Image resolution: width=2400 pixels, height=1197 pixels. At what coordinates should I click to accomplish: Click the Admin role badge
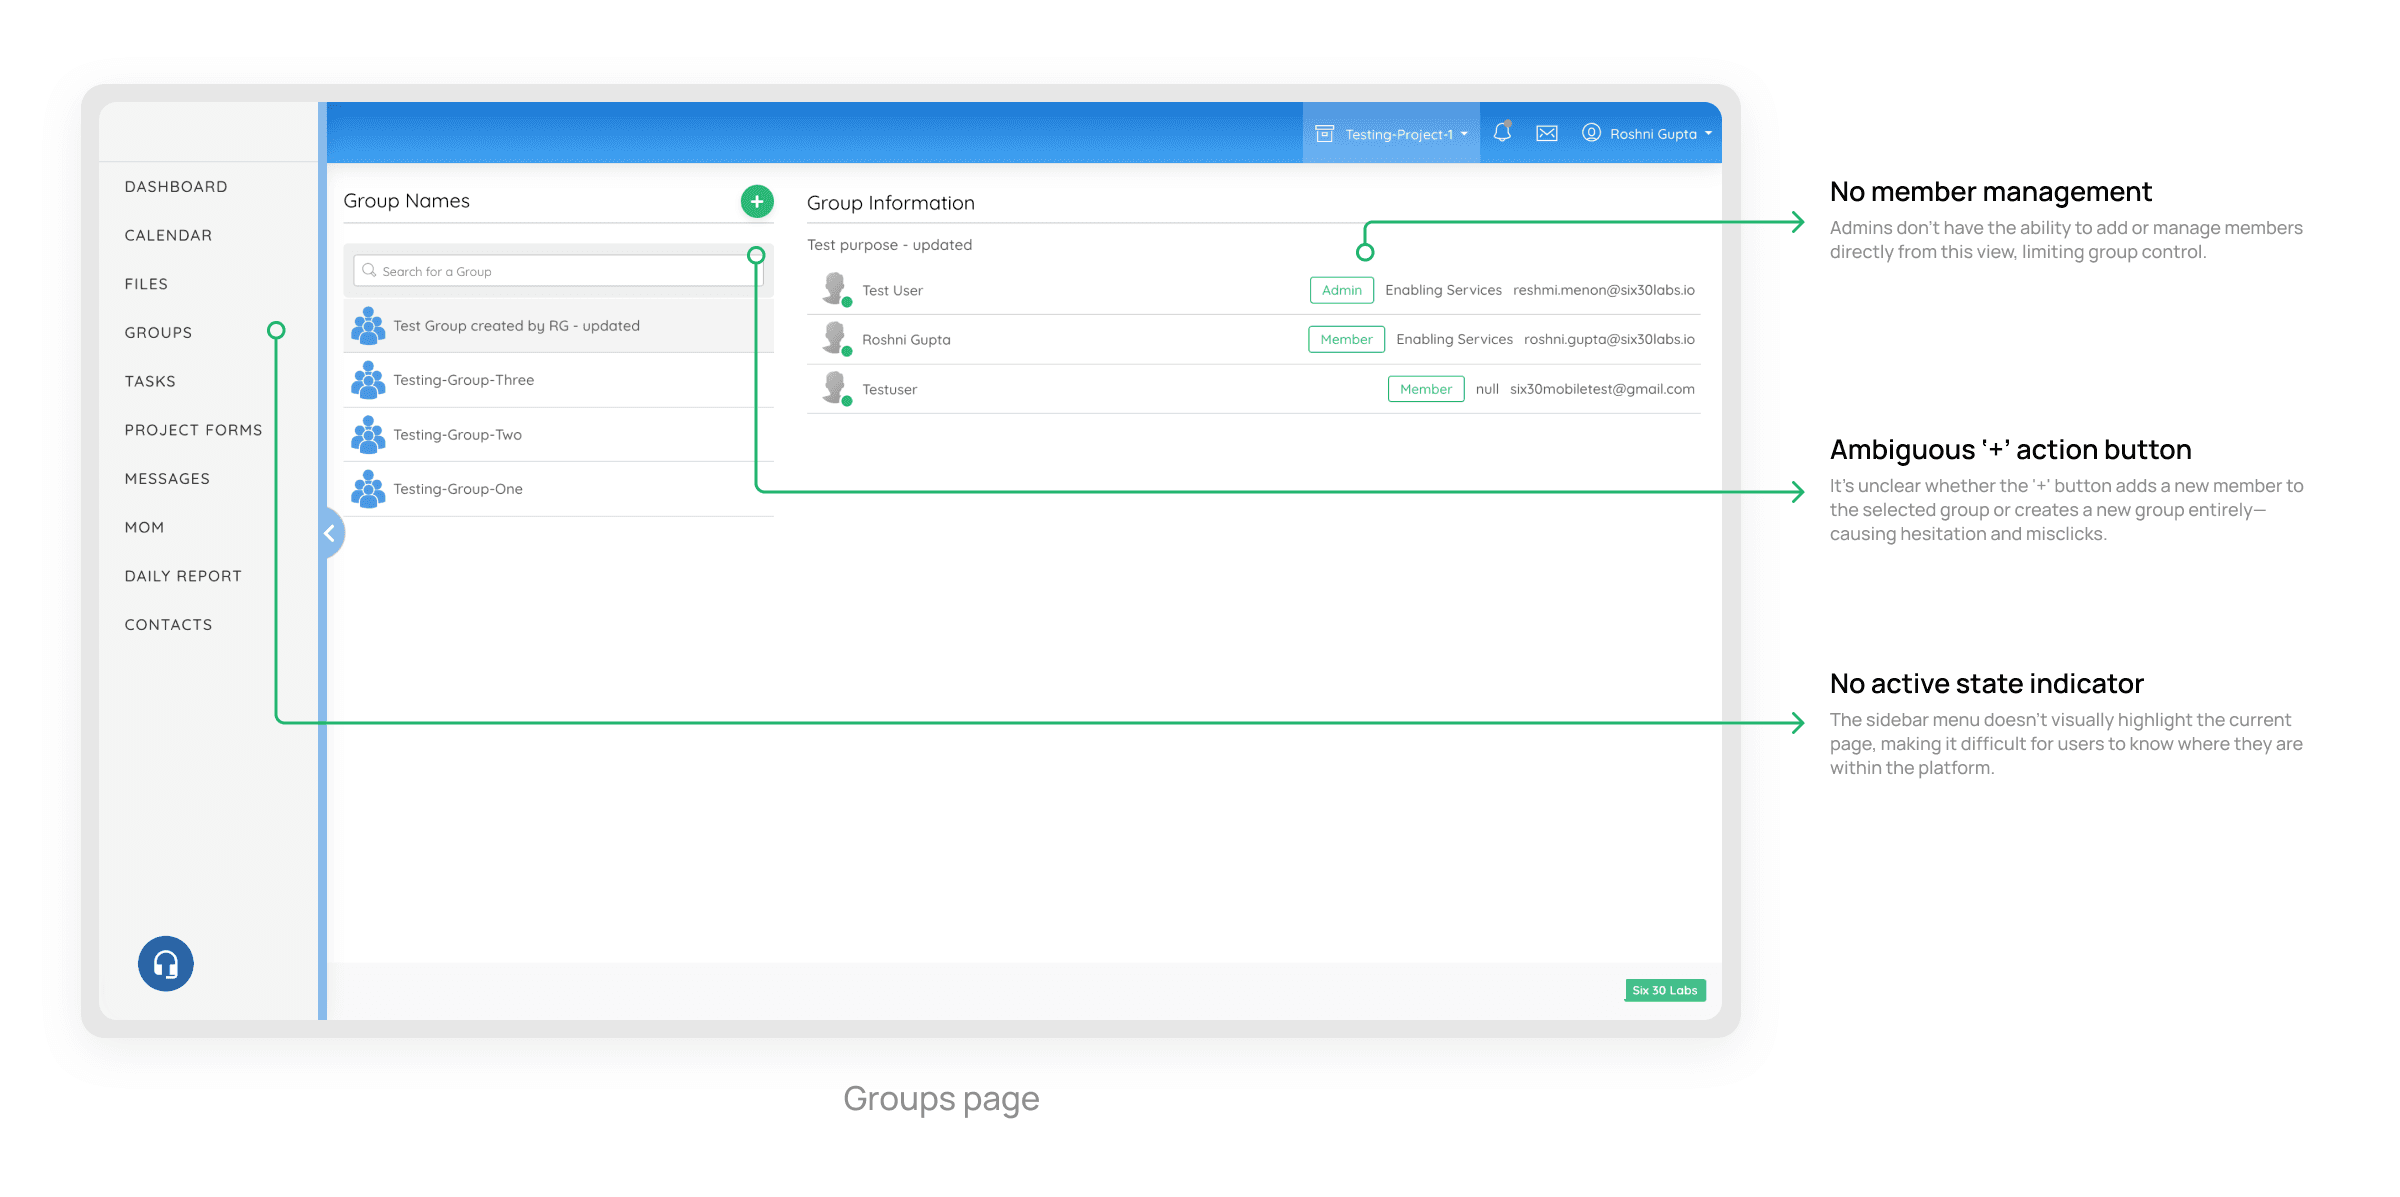coord(1341,290)
